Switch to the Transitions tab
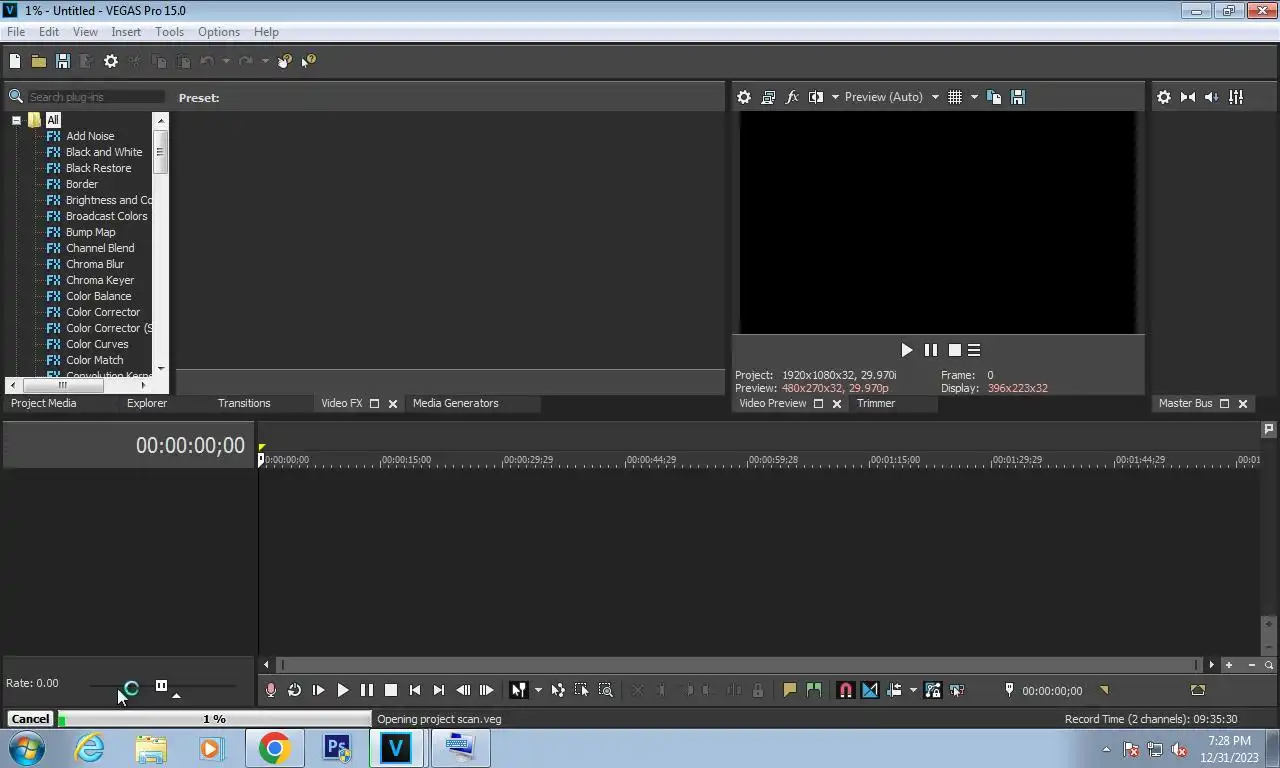This screenshot has height=768, width=1280. (x=244, y=403)
